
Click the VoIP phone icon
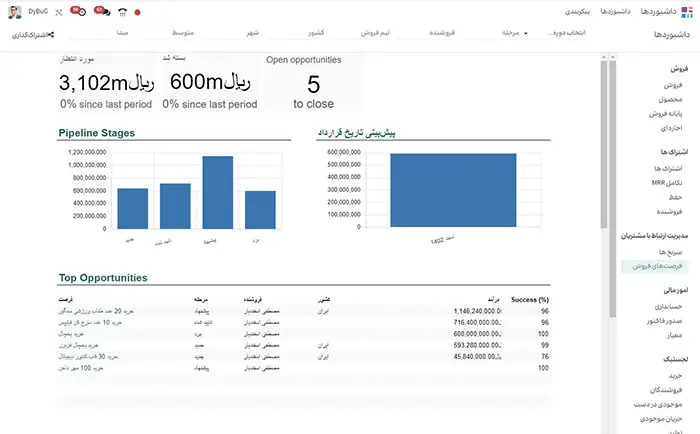[x=122, y=12]
